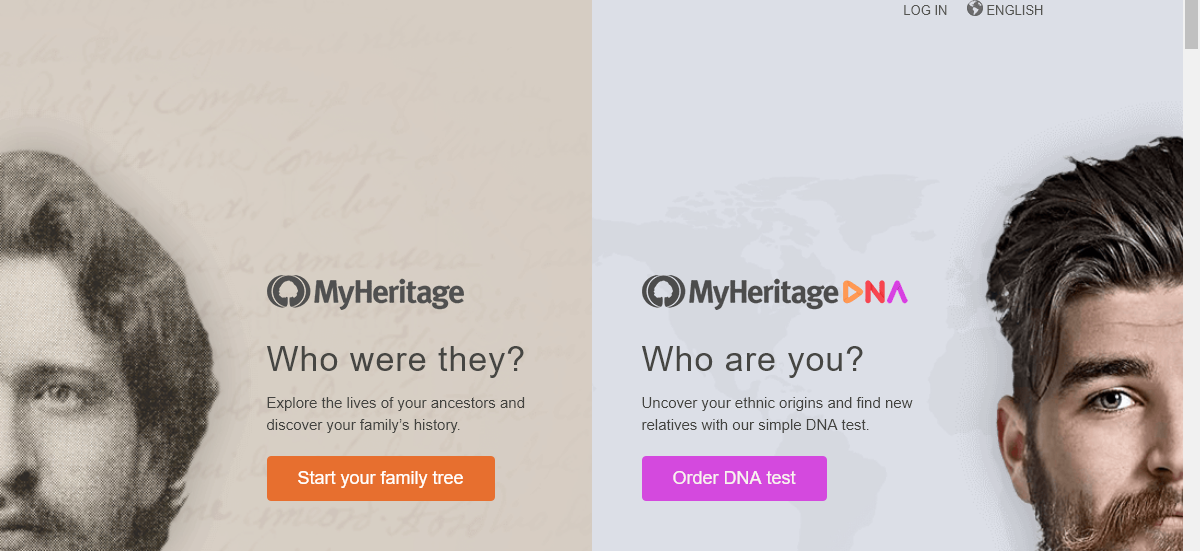
Task: Click the MyHeritage wordmark in DNA logo
Action: coord(763,293)
